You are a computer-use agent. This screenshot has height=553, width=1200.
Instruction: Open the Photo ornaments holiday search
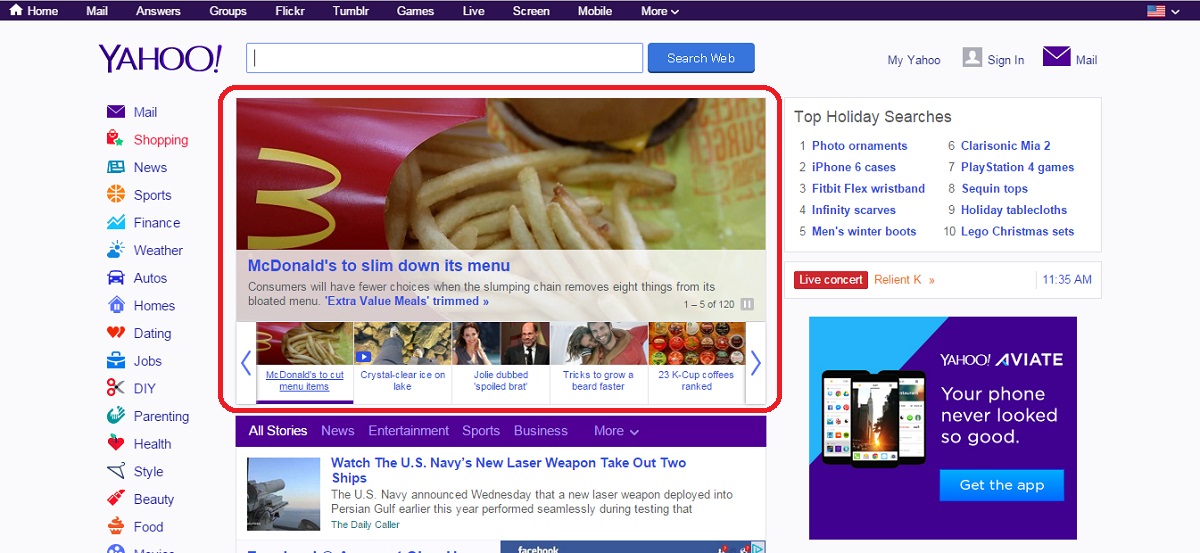[860, 146]
